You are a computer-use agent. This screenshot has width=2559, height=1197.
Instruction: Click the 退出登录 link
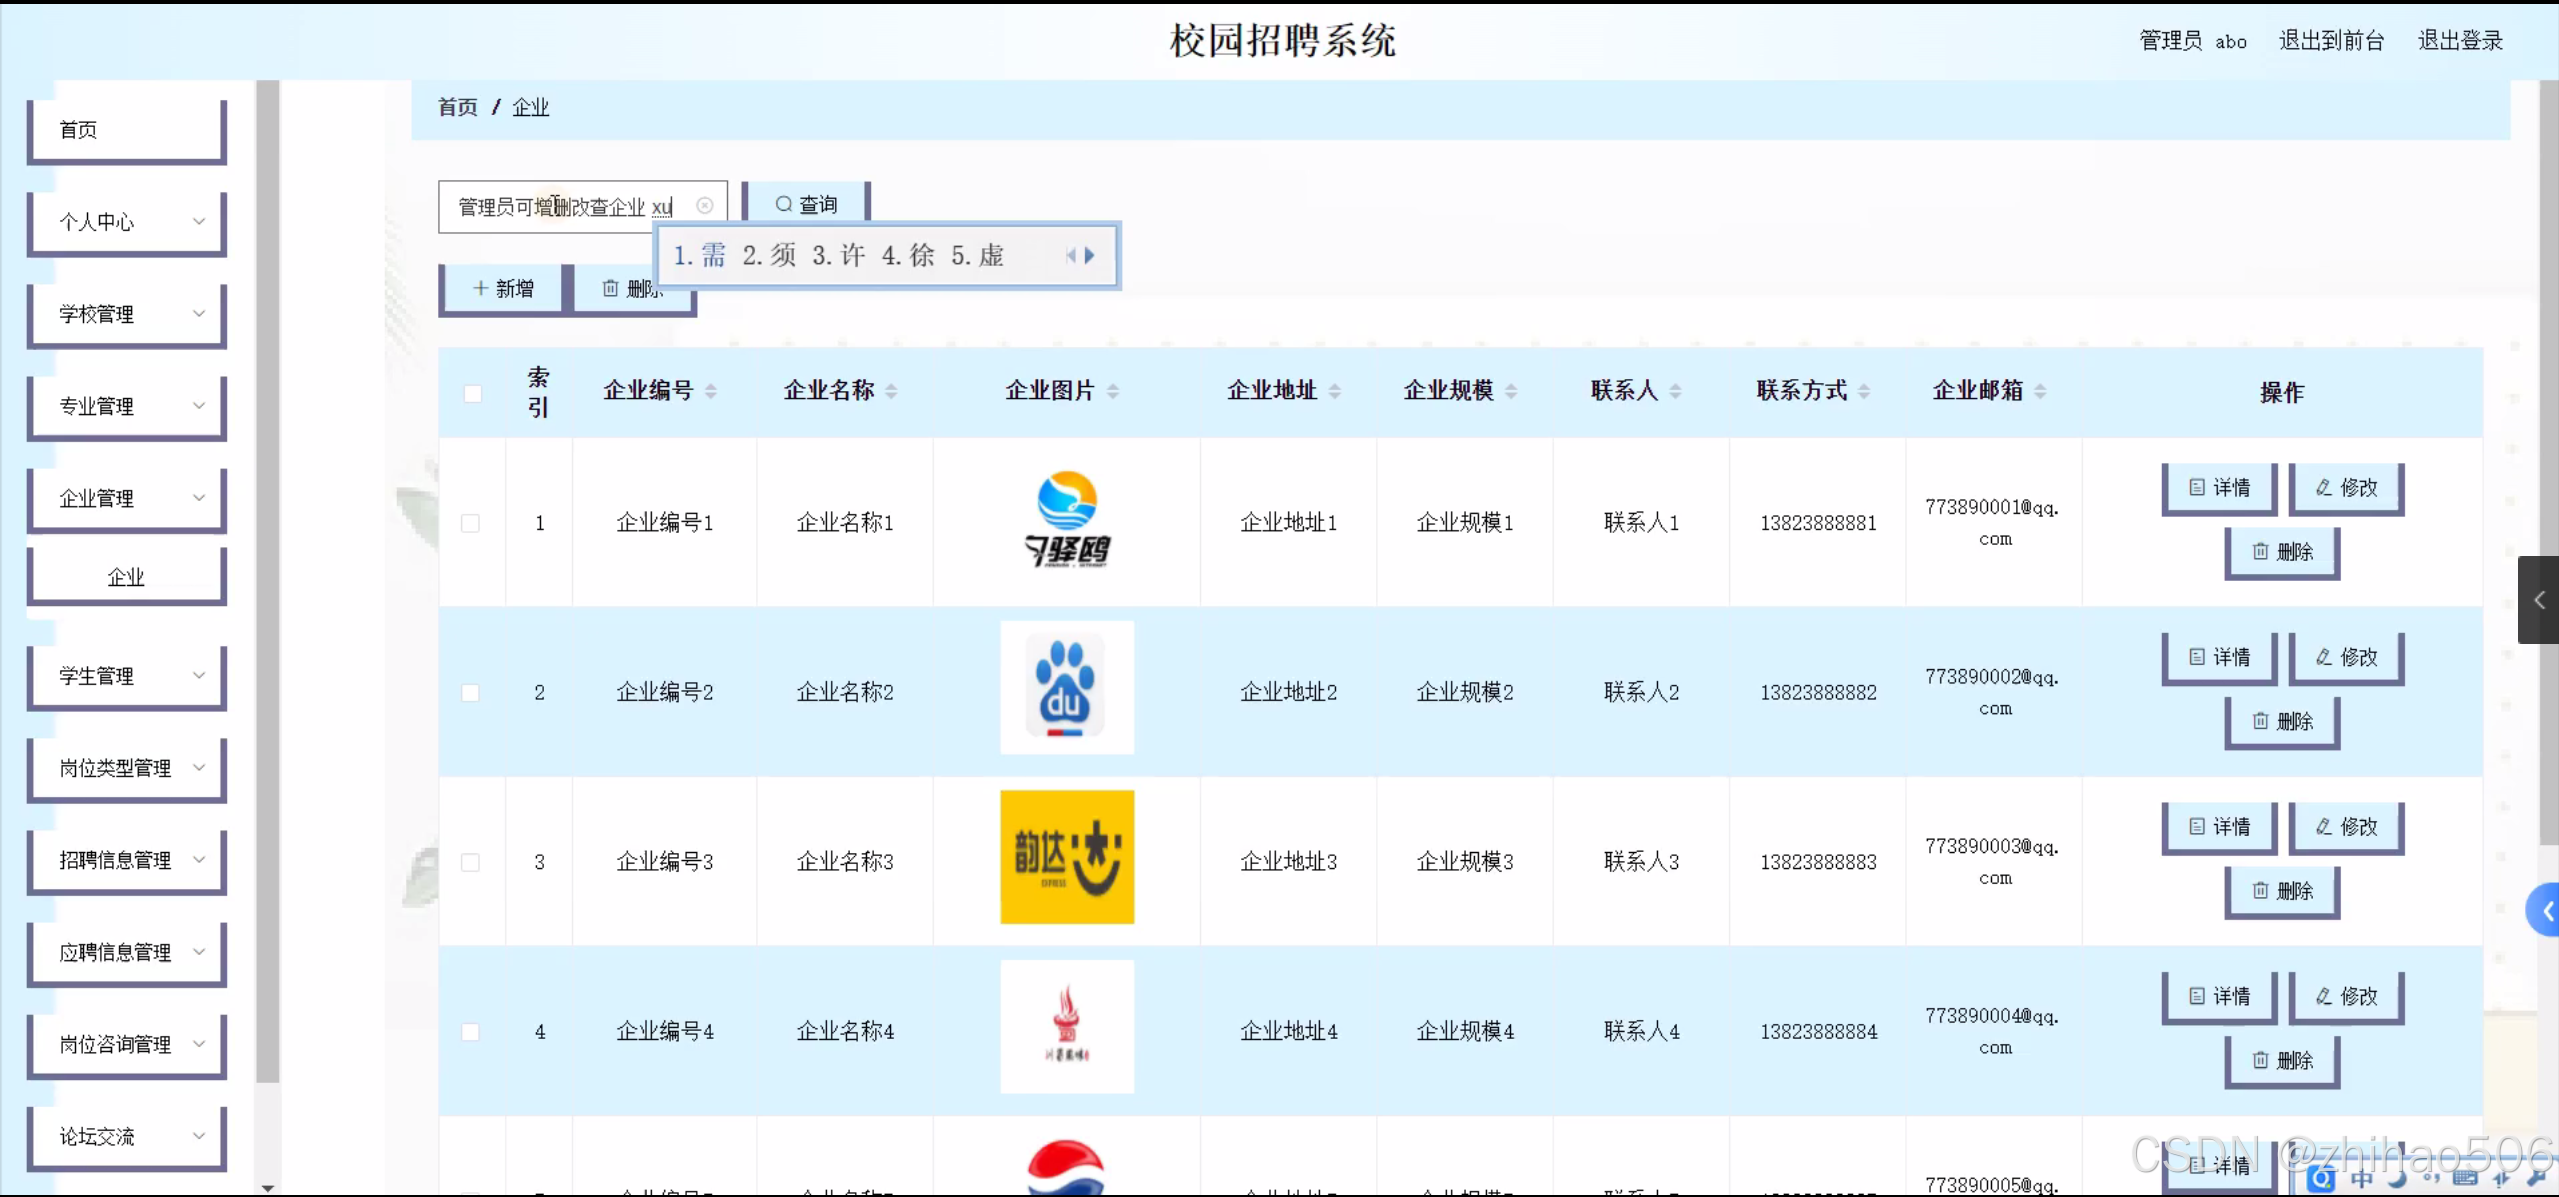(x=2460, y=41)
